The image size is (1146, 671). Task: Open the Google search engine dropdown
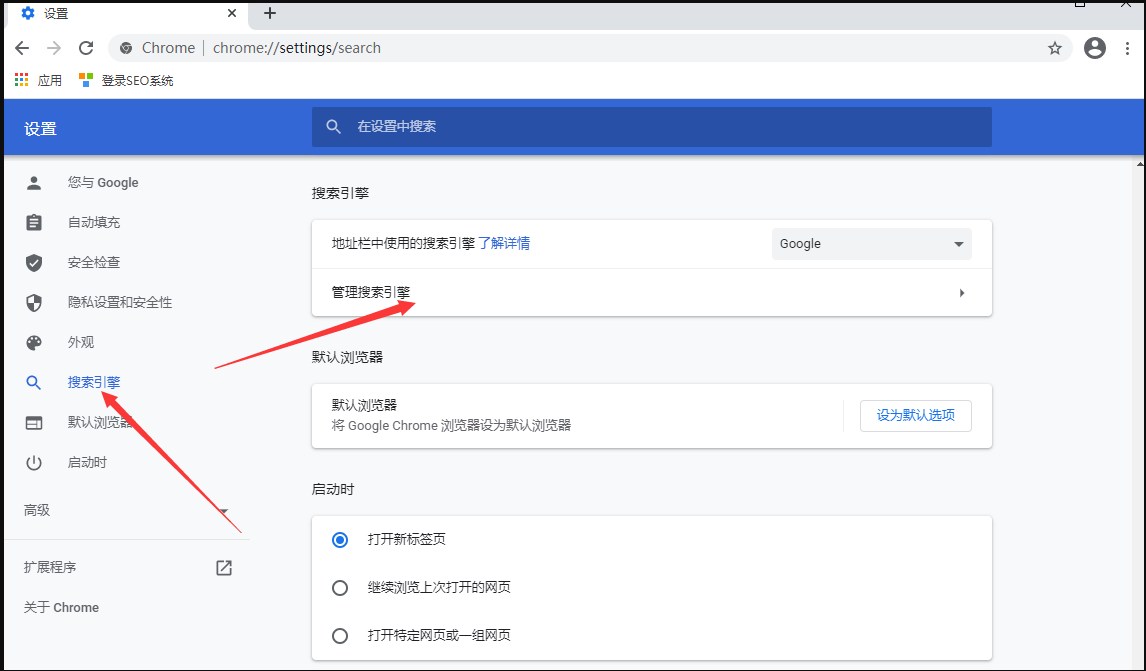pos(871,244)
